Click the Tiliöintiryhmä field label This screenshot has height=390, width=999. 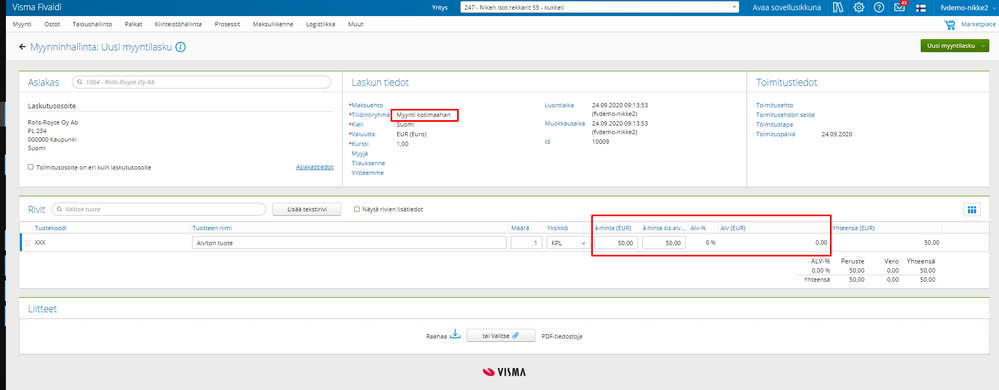coord(370,115)
